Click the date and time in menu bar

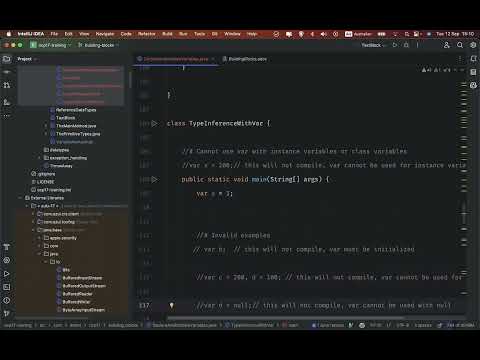click(x=455, y=34)
